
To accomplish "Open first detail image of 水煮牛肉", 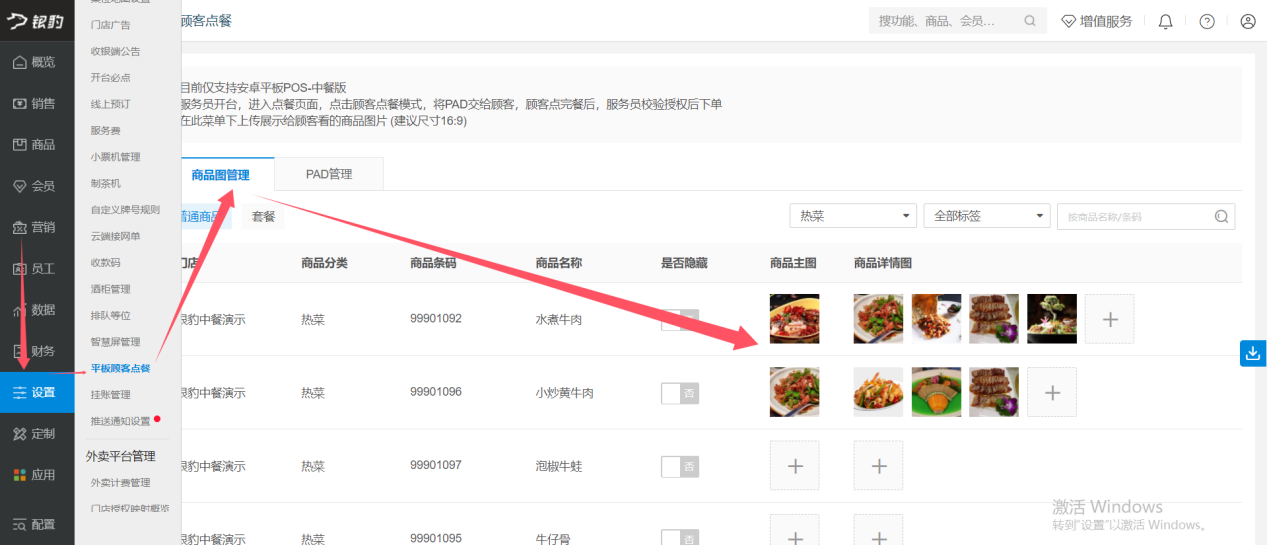I will tap(879, 319).
